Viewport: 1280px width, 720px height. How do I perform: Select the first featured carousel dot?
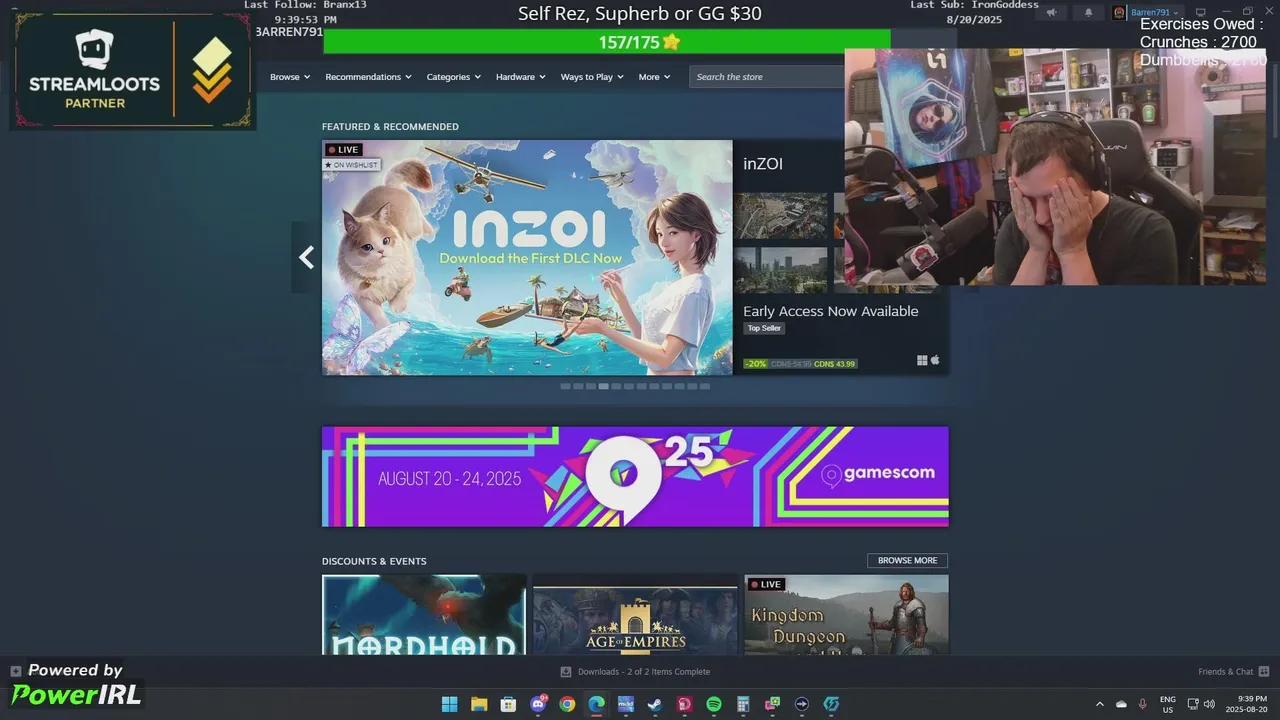[x=565, y=386]
